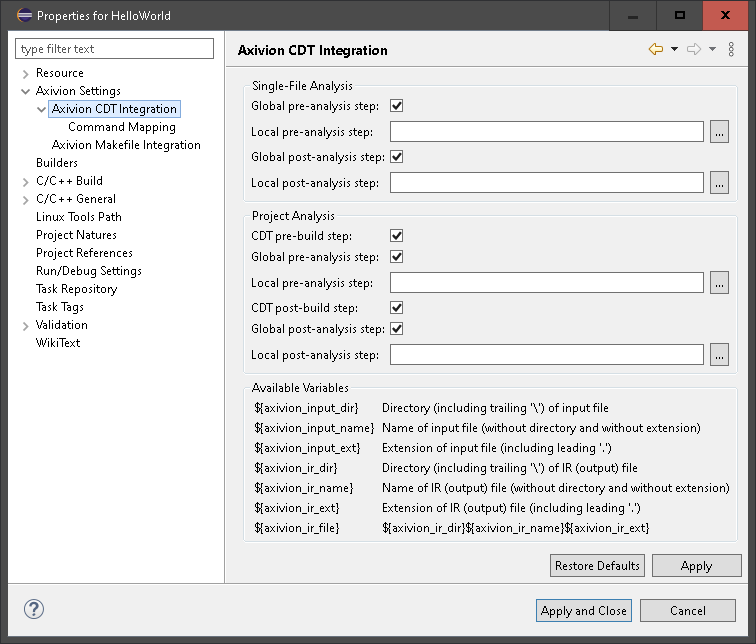
Task: Expand the Validation tree node
Action: point(26,326)
